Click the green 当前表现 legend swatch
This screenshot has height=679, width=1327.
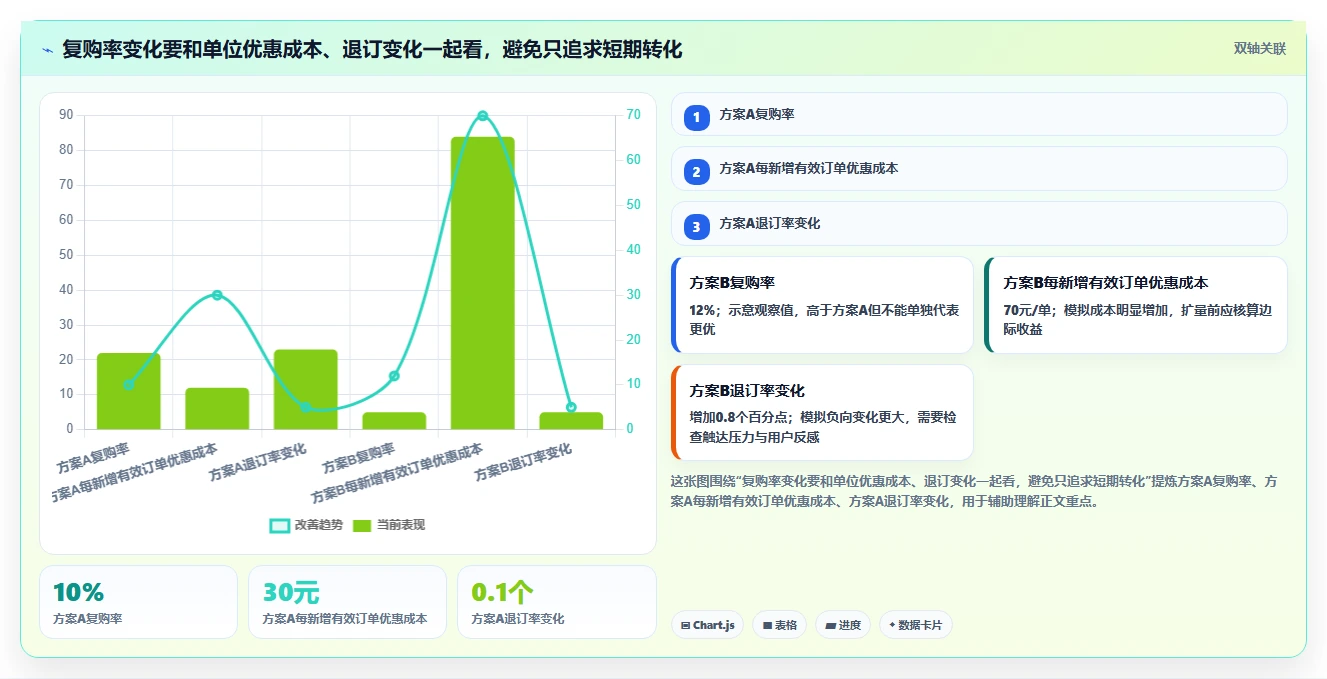pos(362,525)
